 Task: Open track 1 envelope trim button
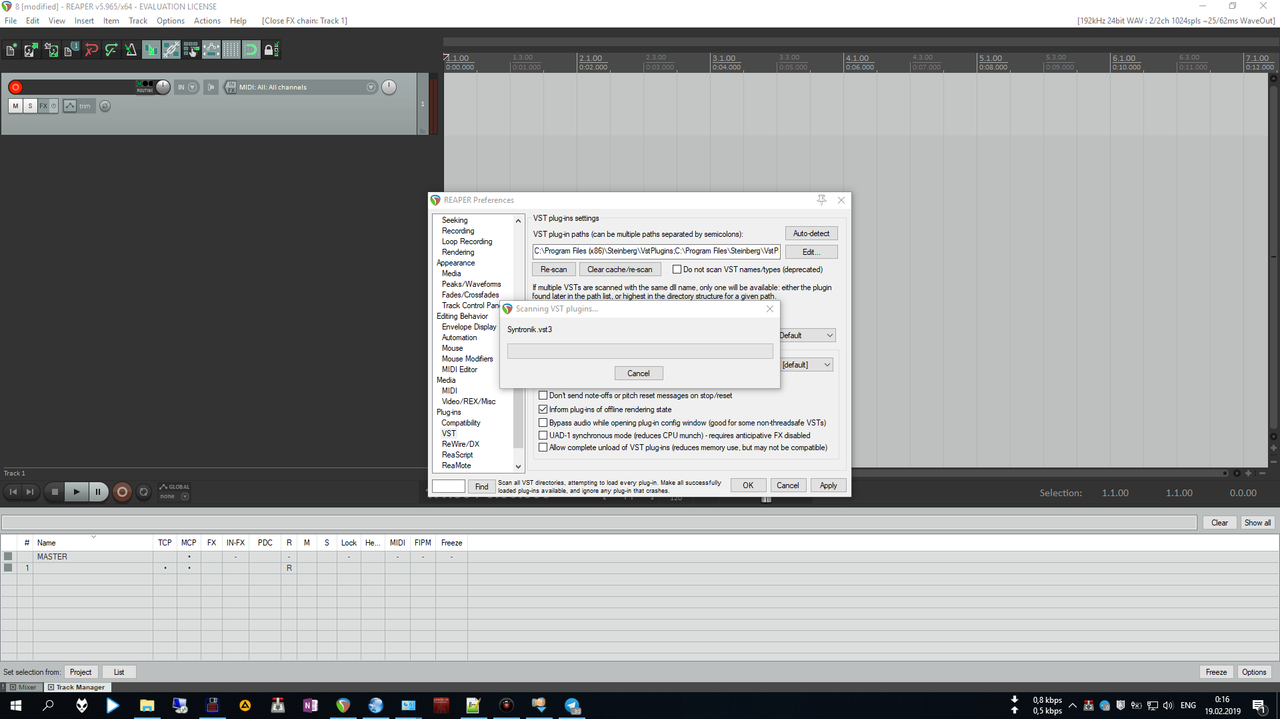click(78, 106)
